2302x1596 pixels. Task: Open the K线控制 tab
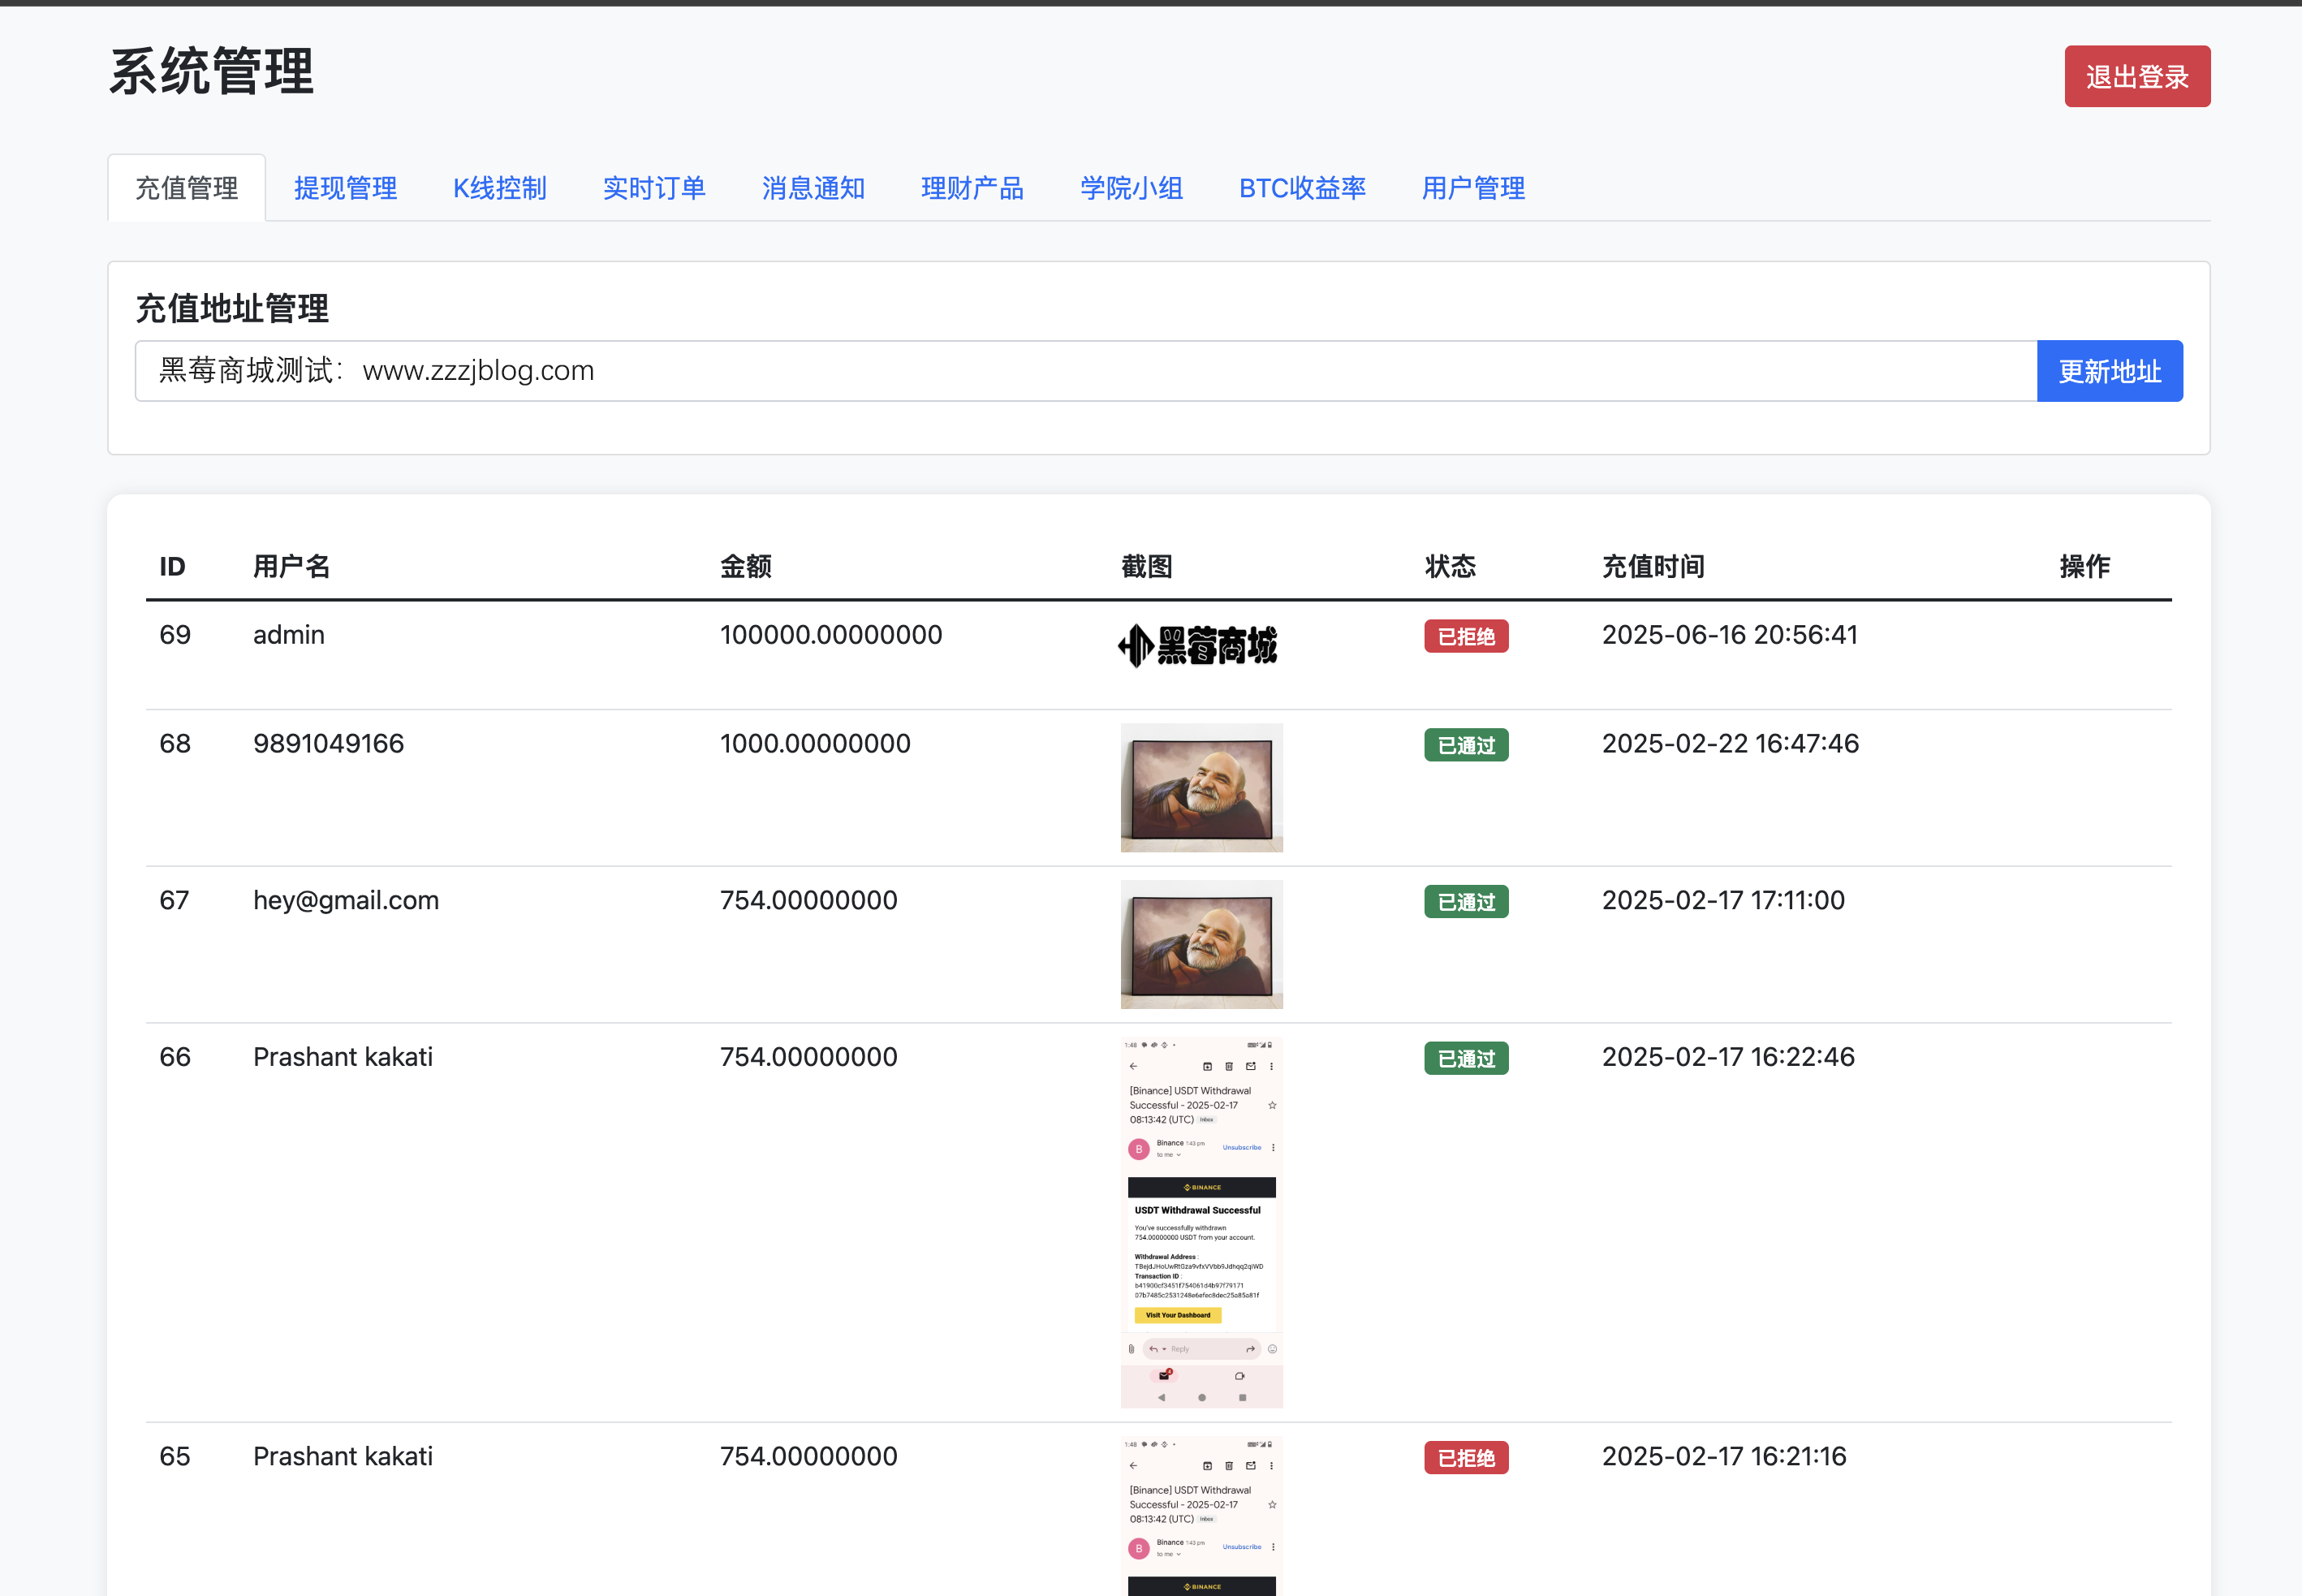pos(499,188)
